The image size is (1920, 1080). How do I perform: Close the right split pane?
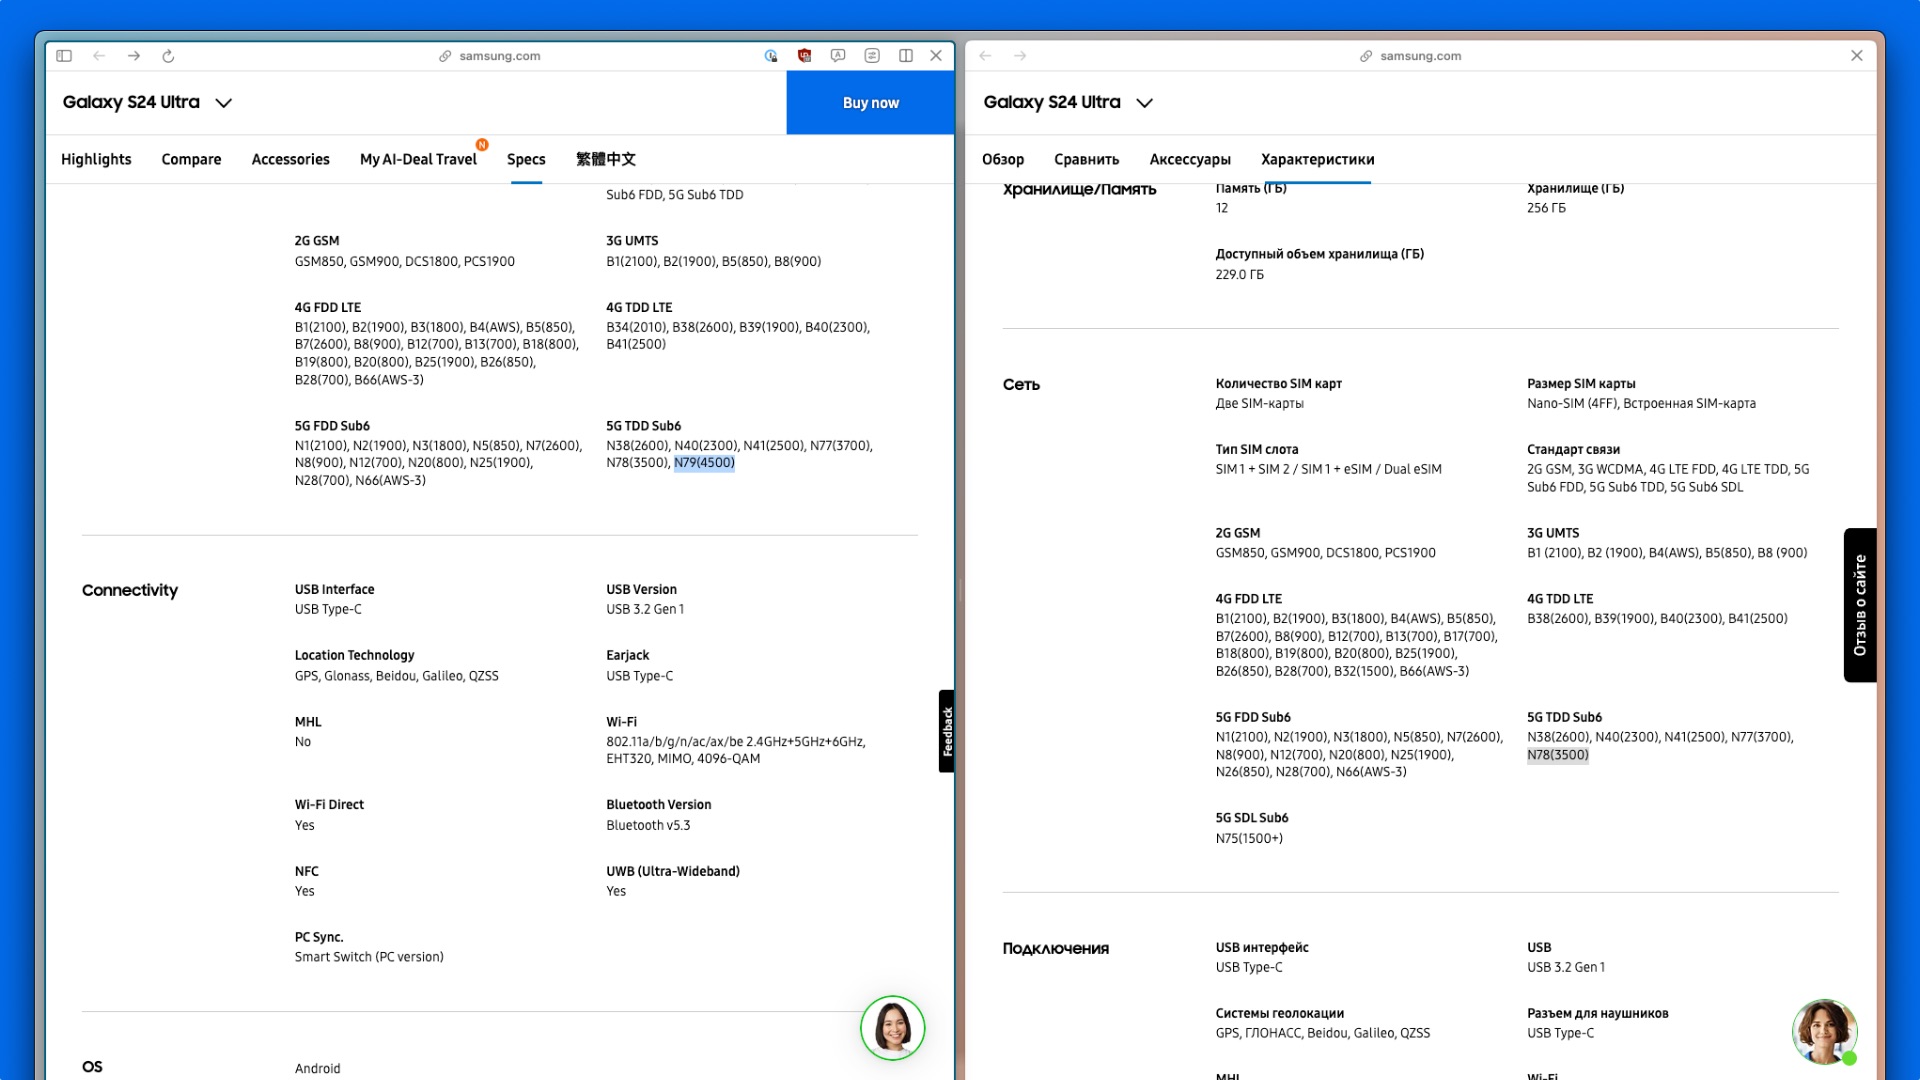click(x=1857, y=56)
